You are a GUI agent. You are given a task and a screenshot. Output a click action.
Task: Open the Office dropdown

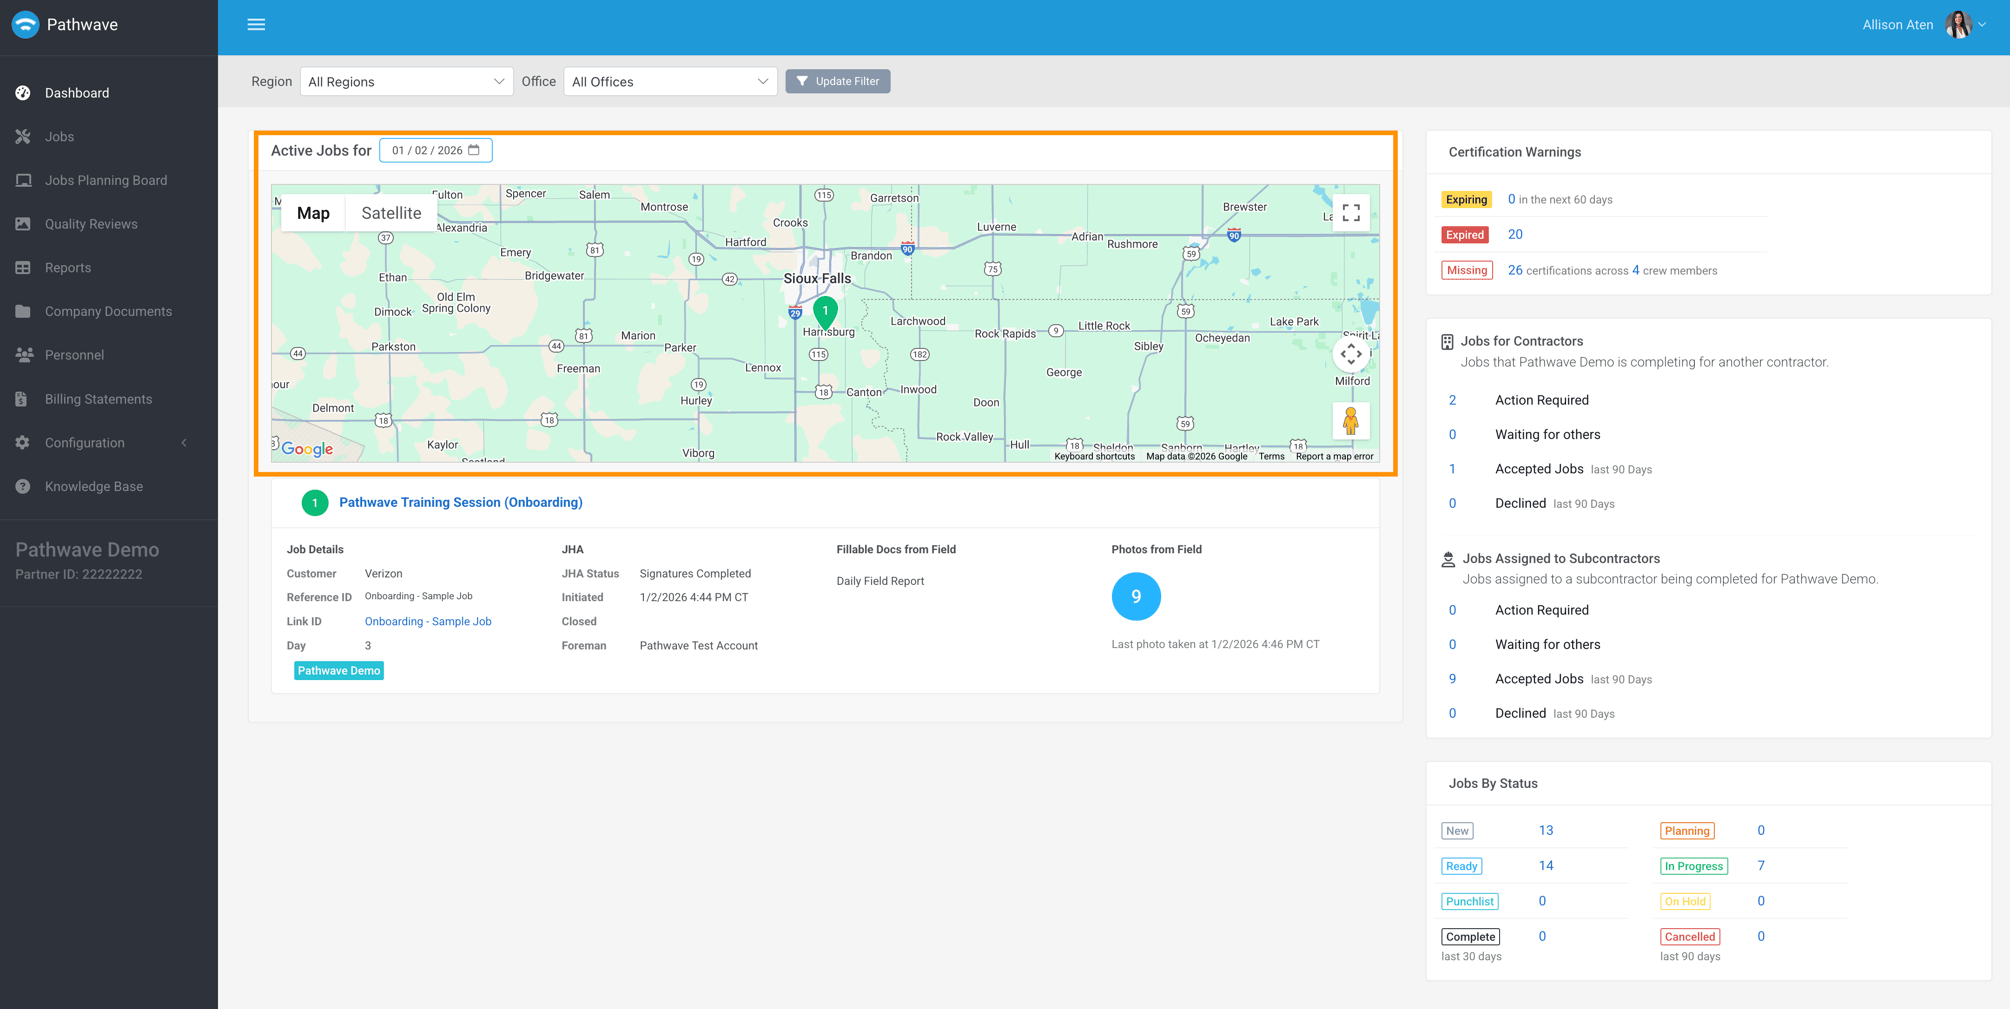670,82
